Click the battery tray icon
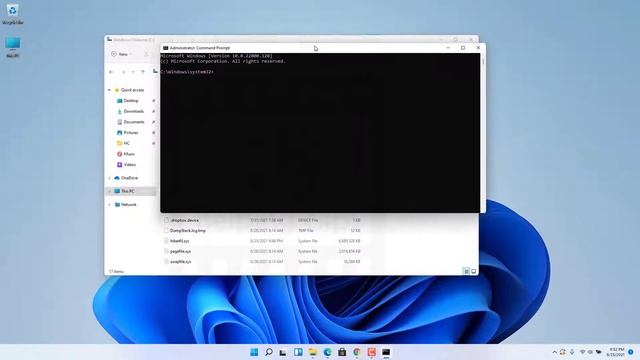This screenshot has width=640, height=360. pyautogui.click(x=599, y=352)
